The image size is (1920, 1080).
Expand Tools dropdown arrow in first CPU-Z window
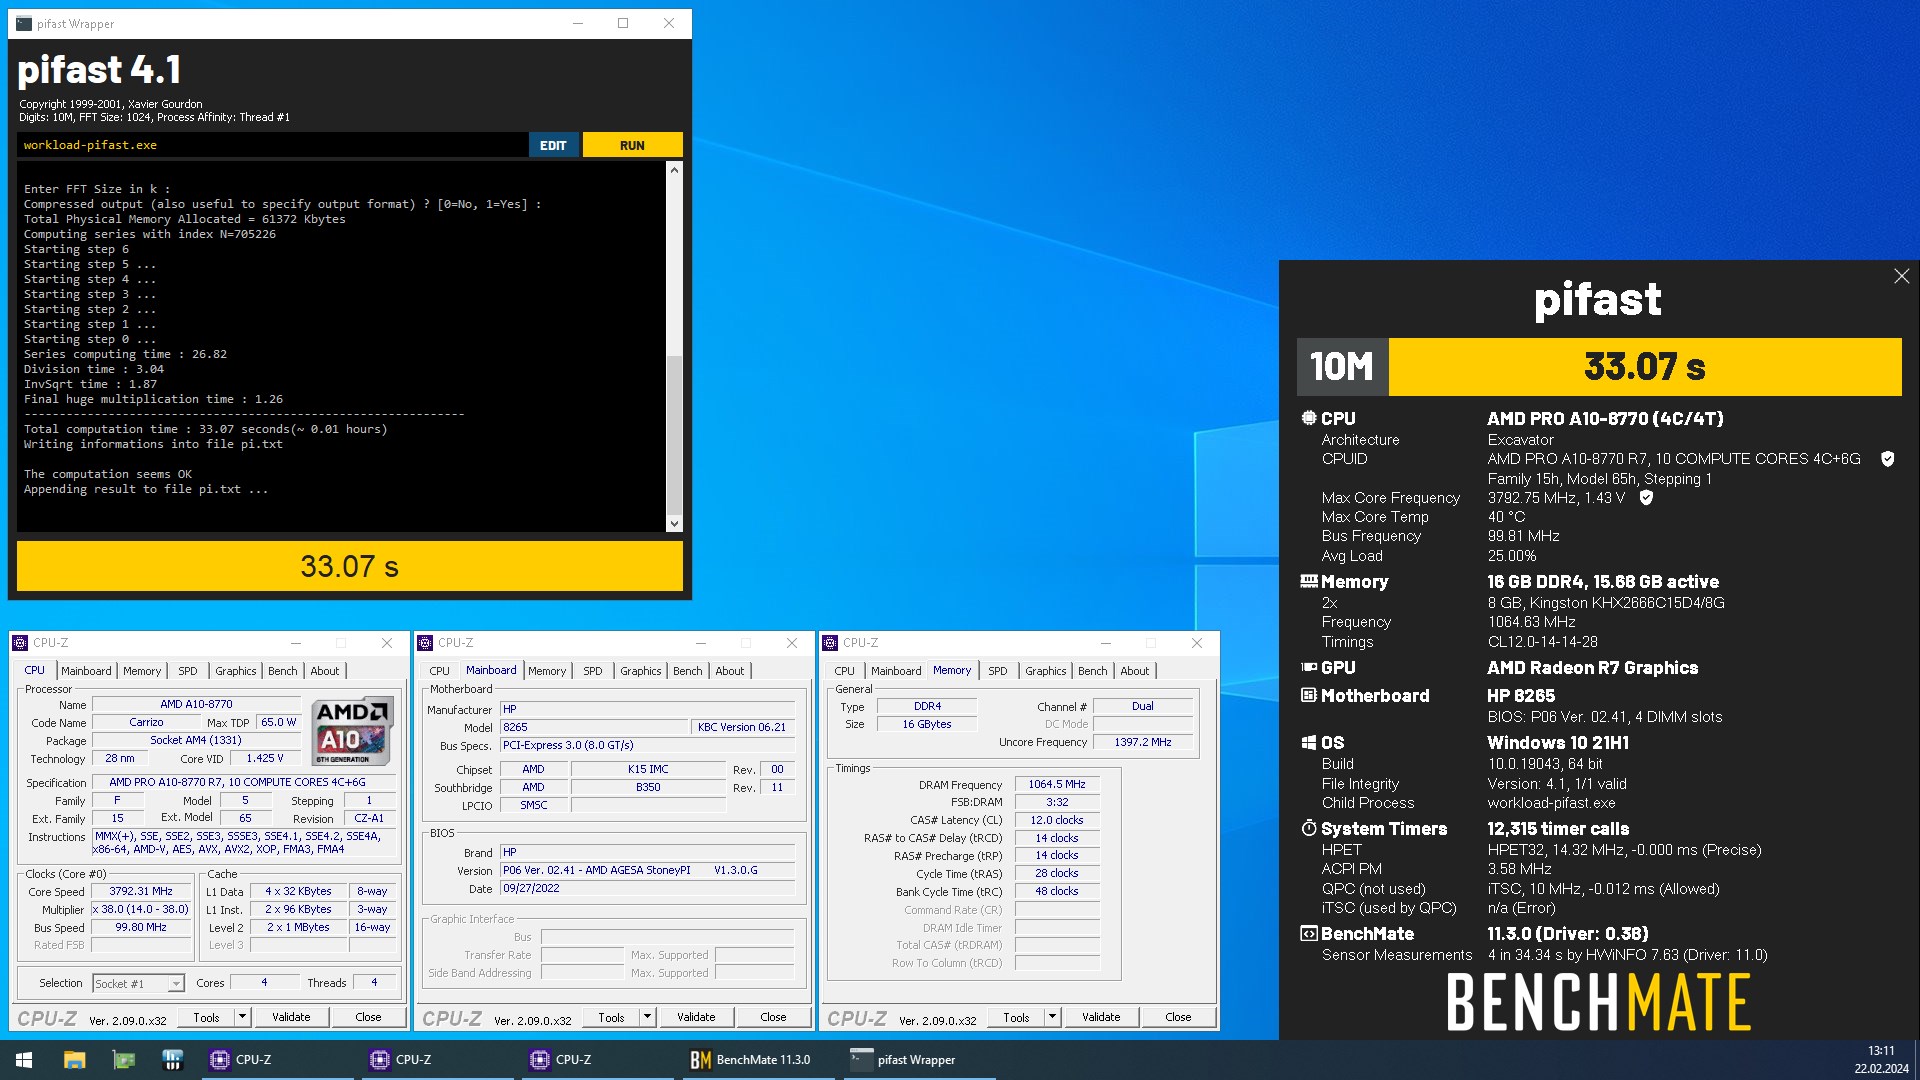pos(242,1017)
